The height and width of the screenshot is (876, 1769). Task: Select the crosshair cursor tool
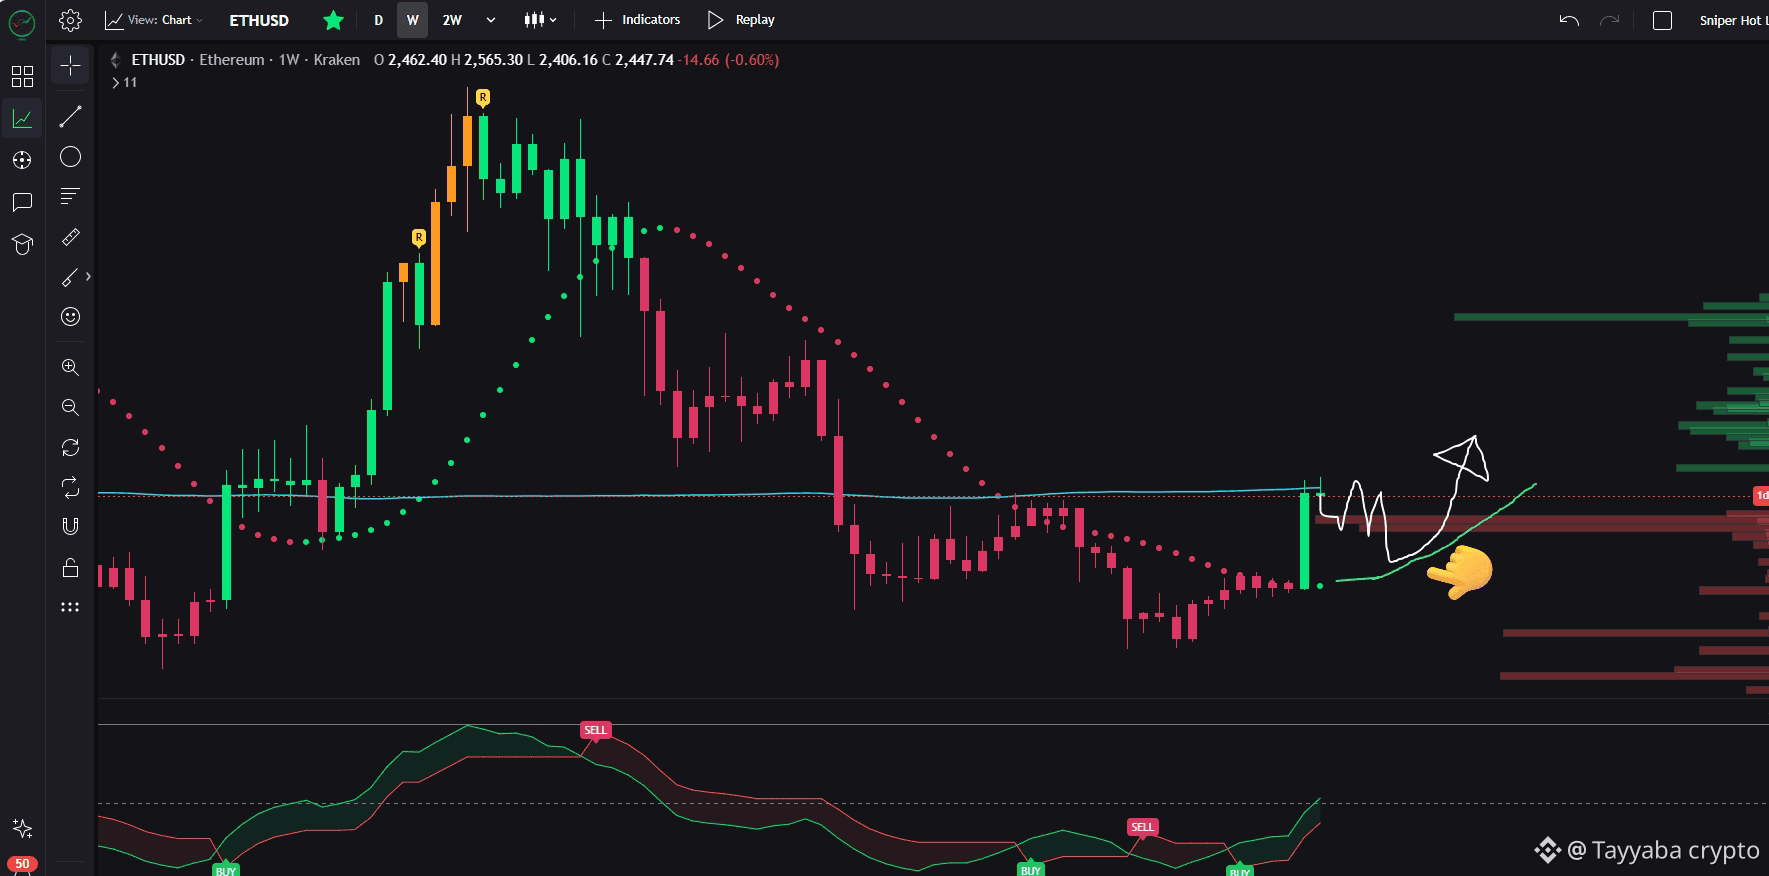[x=70, y=66]
